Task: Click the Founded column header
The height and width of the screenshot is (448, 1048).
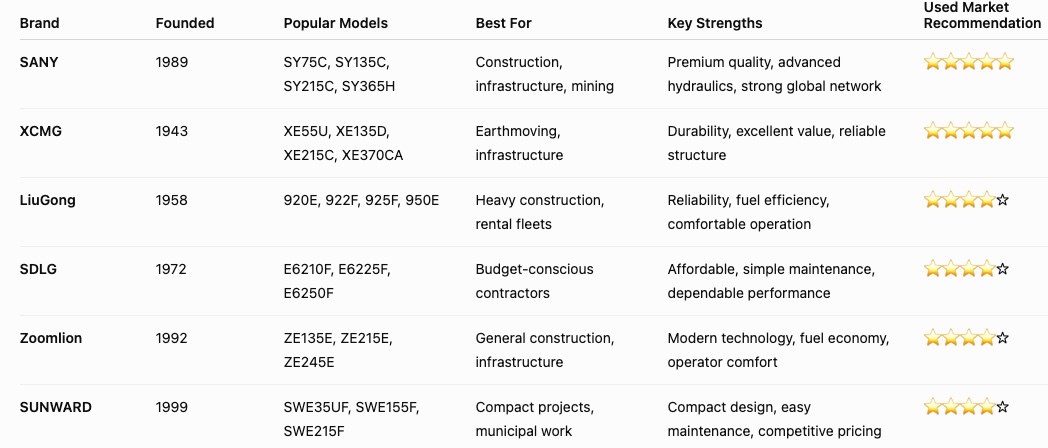Action: (x=185, y=23)
